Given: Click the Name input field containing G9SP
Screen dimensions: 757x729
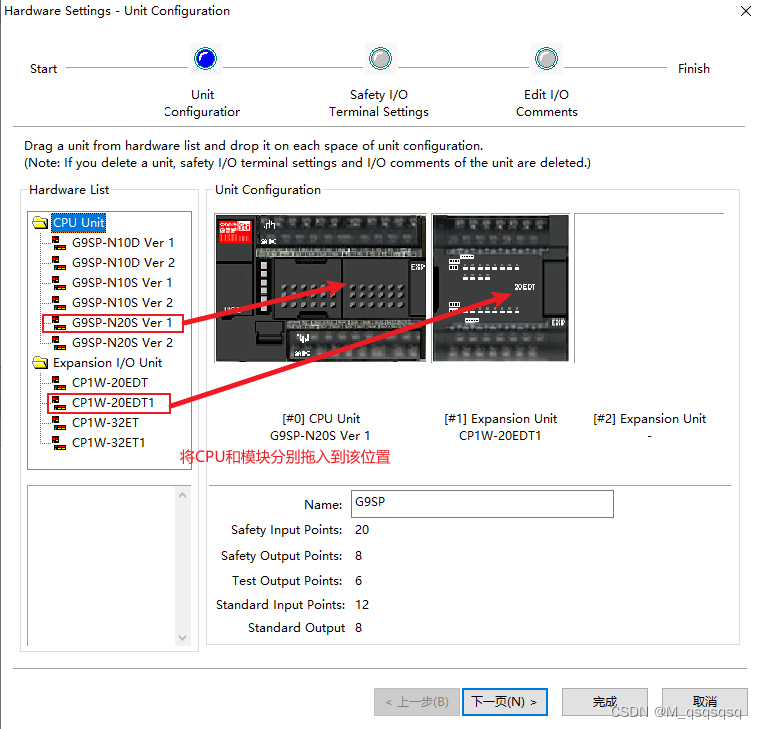Looking at the screenshot, I should 482,504.
